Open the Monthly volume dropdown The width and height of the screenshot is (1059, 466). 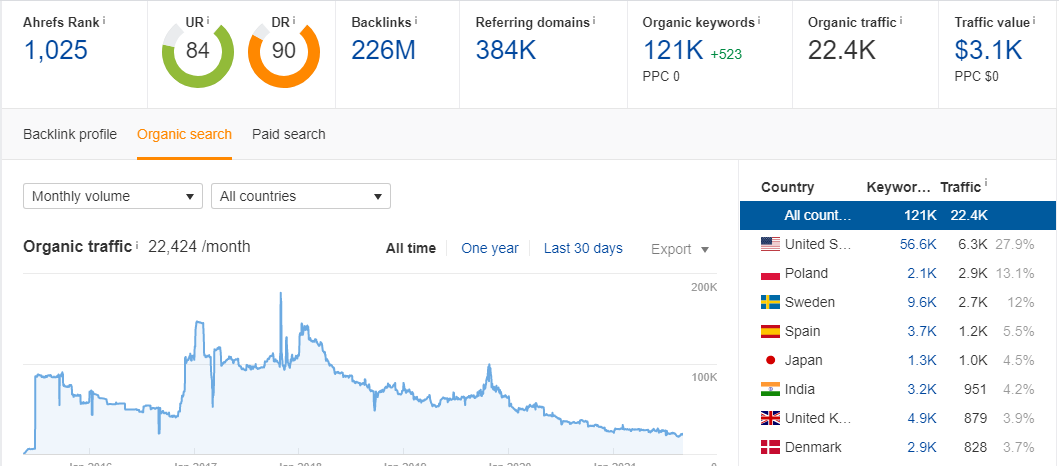pos(113,197)
